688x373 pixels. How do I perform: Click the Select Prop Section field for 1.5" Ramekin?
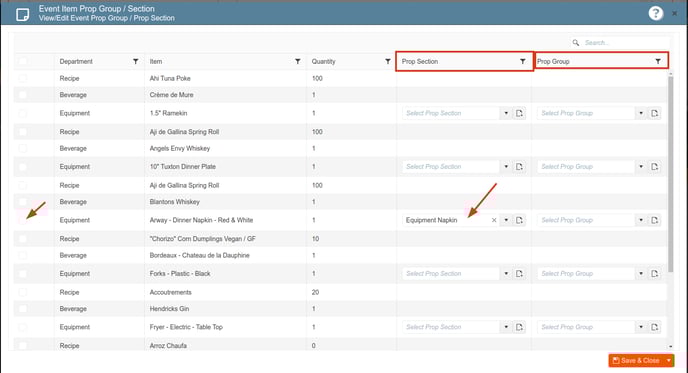451,113
